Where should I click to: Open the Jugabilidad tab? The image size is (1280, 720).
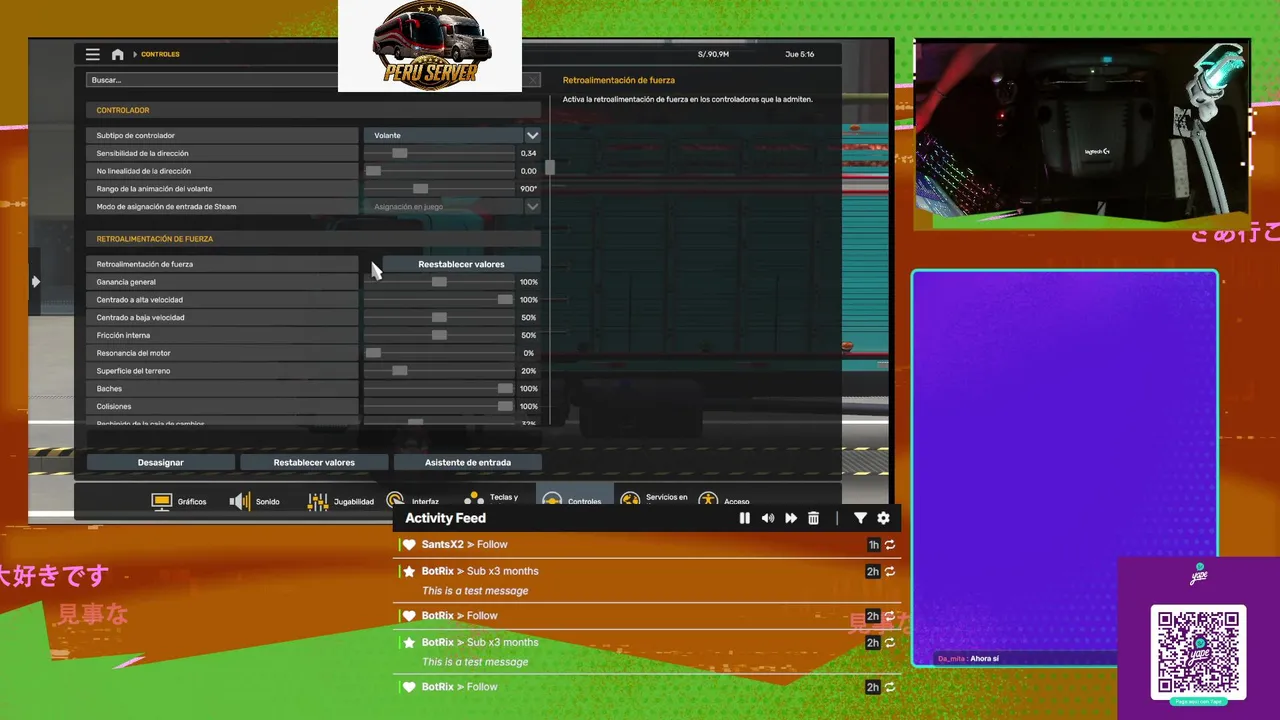tap(340, 501)
